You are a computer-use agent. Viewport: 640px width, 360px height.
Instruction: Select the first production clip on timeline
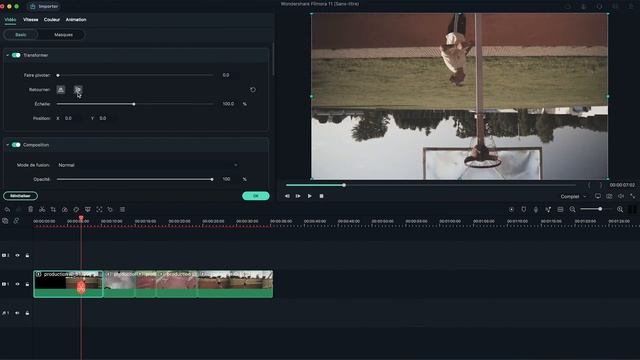click(68, 284)
